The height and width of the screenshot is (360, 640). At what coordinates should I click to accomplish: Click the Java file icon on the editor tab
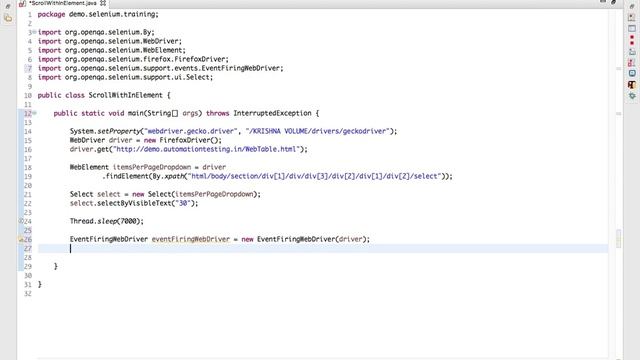point(22,3)
